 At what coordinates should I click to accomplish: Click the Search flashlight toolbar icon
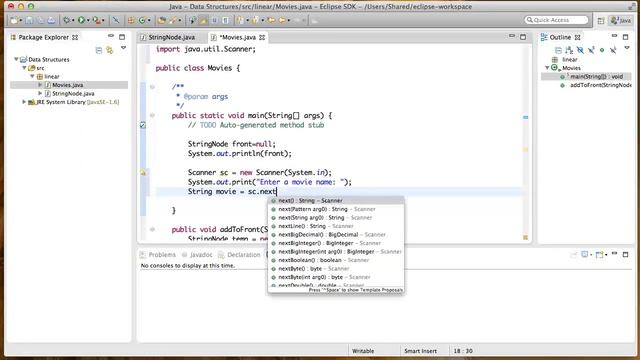tap(174, 20)
